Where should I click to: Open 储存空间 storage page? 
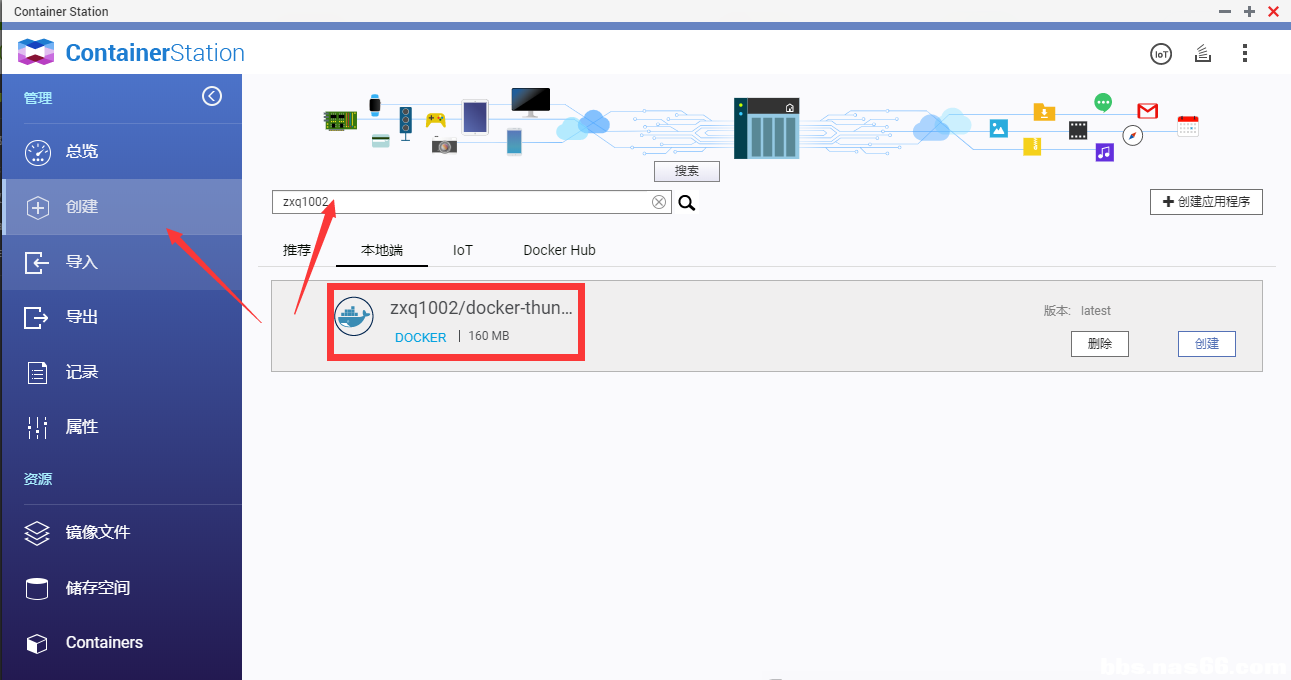pyautogui.click(x=98, y=588)
